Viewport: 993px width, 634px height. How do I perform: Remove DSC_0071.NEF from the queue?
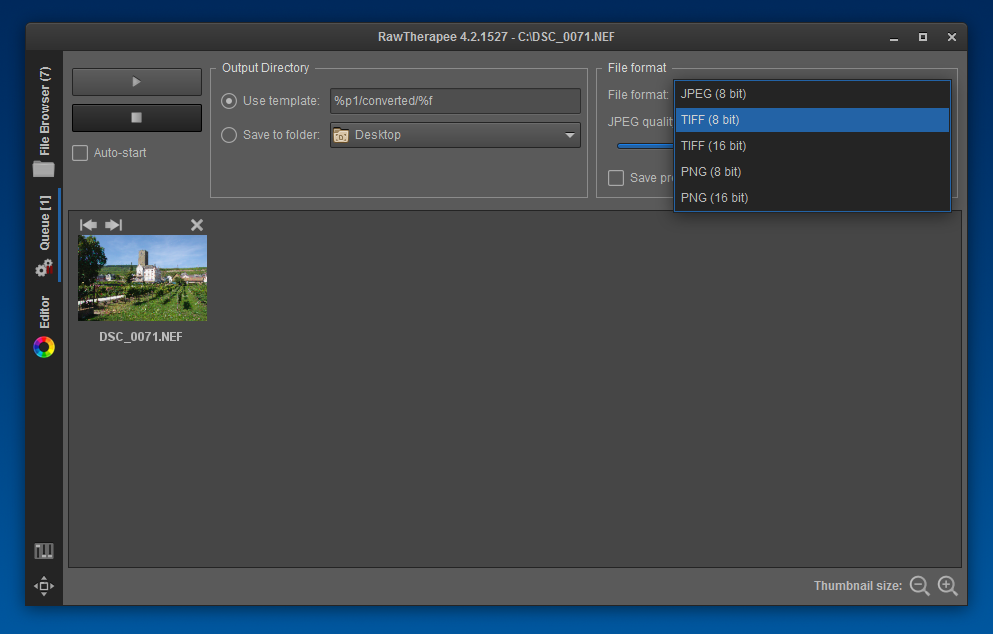[197, 225]
